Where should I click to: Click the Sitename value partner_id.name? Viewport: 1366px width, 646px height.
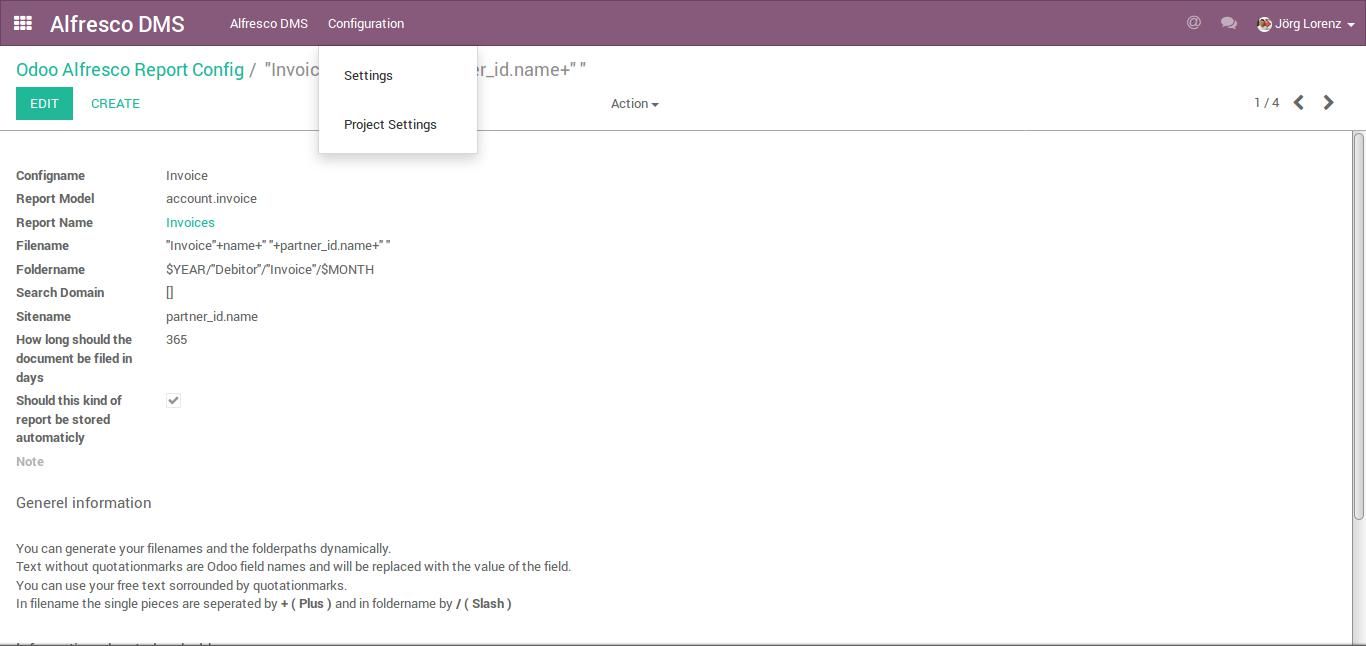click(x=212, y=317)
